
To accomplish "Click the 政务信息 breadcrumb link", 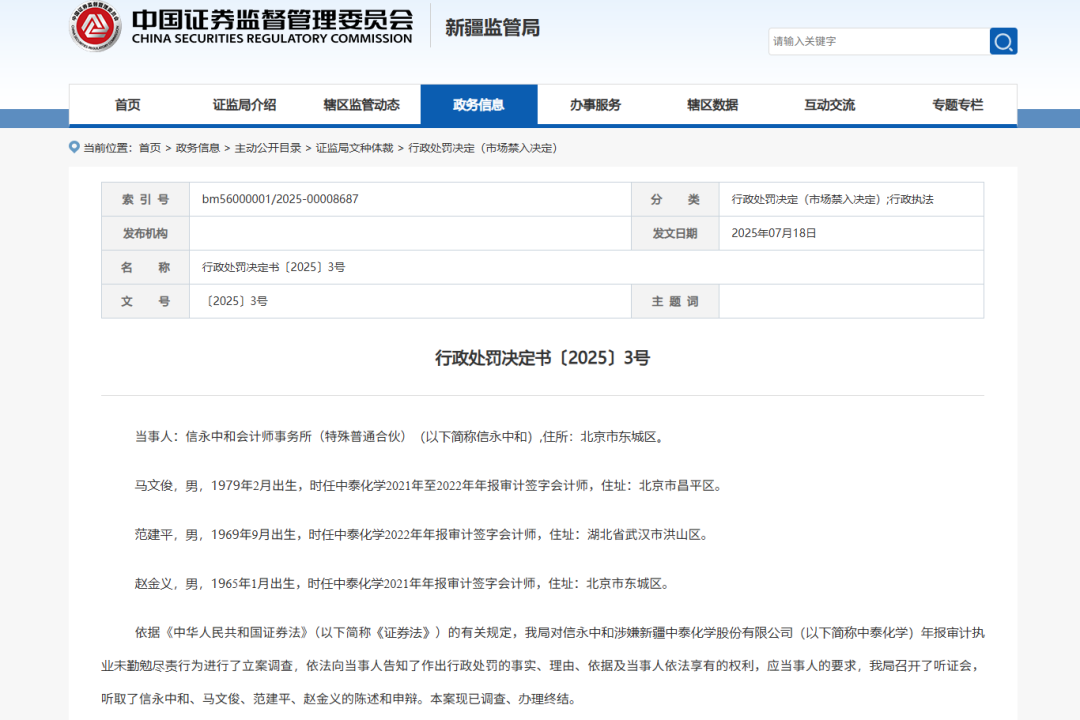I will (x=198, y=148).
